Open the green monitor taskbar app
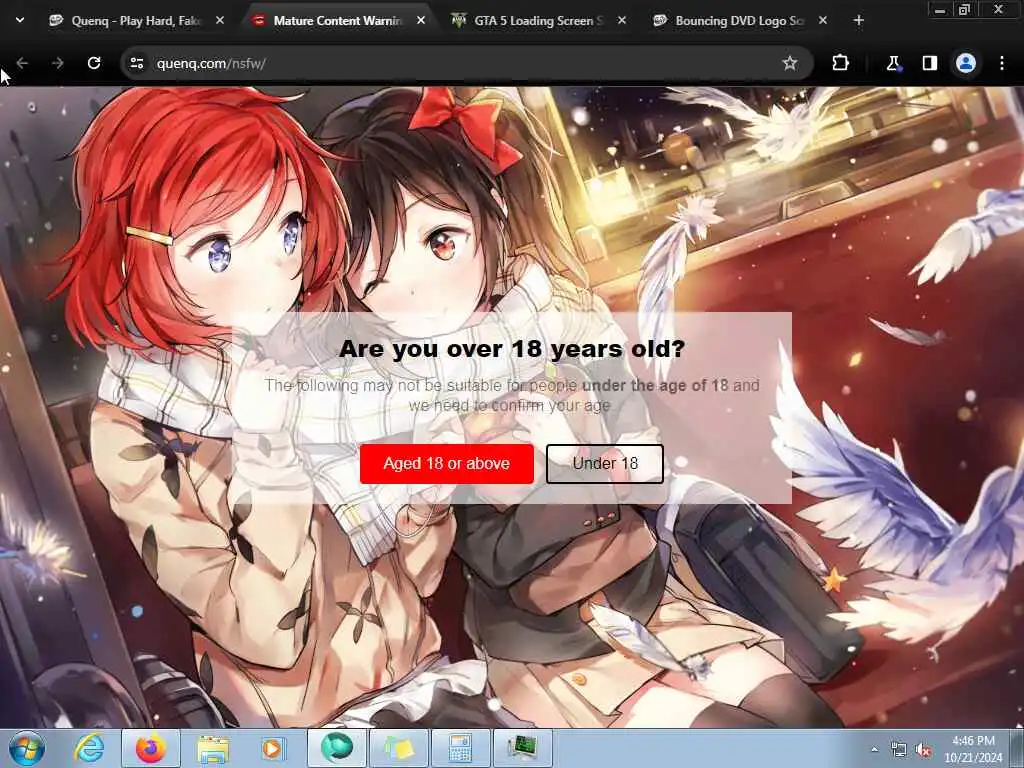1024x768 pixels. pos(523,748)
